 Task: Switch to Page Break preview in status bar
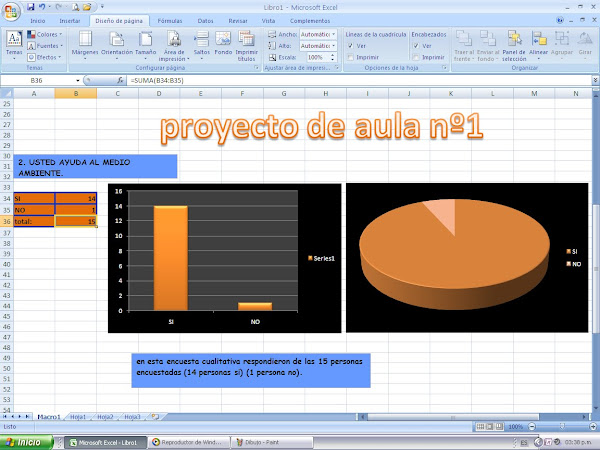click(499, 427)
